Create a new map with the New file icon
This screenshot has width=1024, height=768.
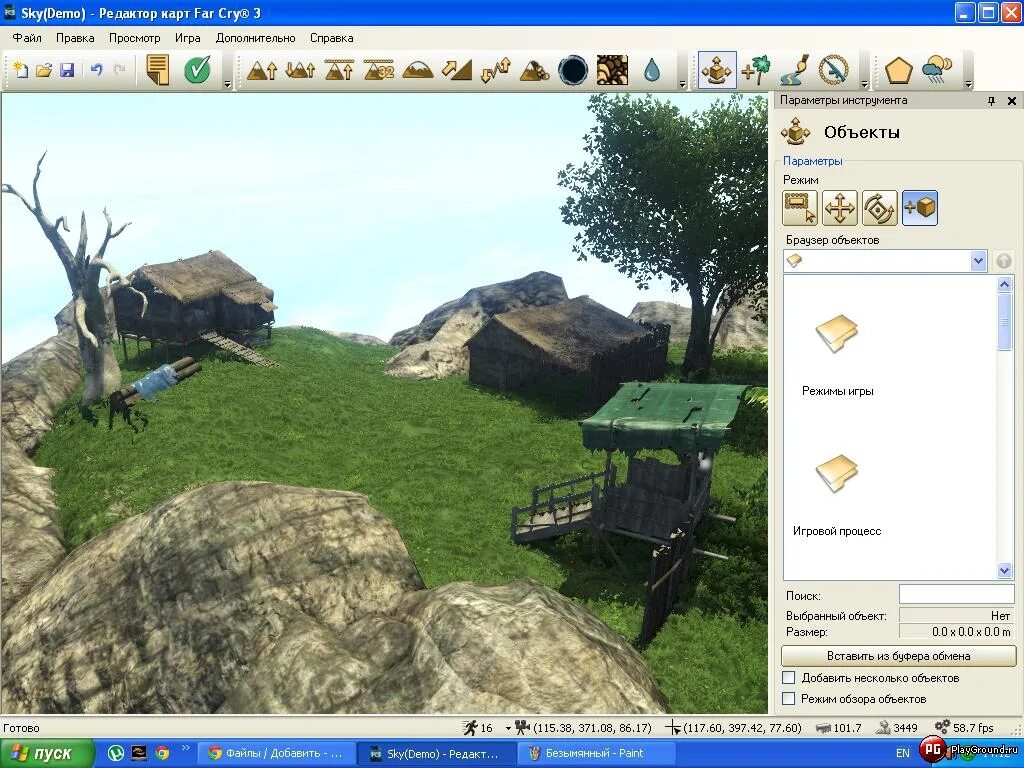pyautogui.click(x=22, y=70)
